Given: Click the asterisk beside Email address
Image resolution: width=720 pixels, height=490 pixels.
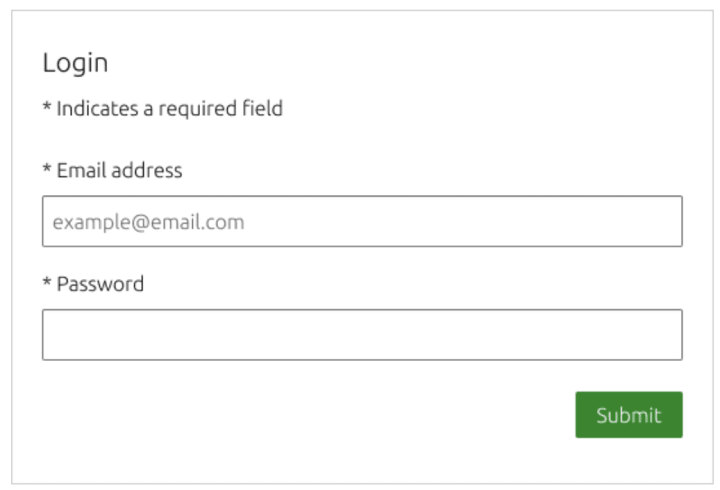Looking at the screenshot, I should (47, 169).
